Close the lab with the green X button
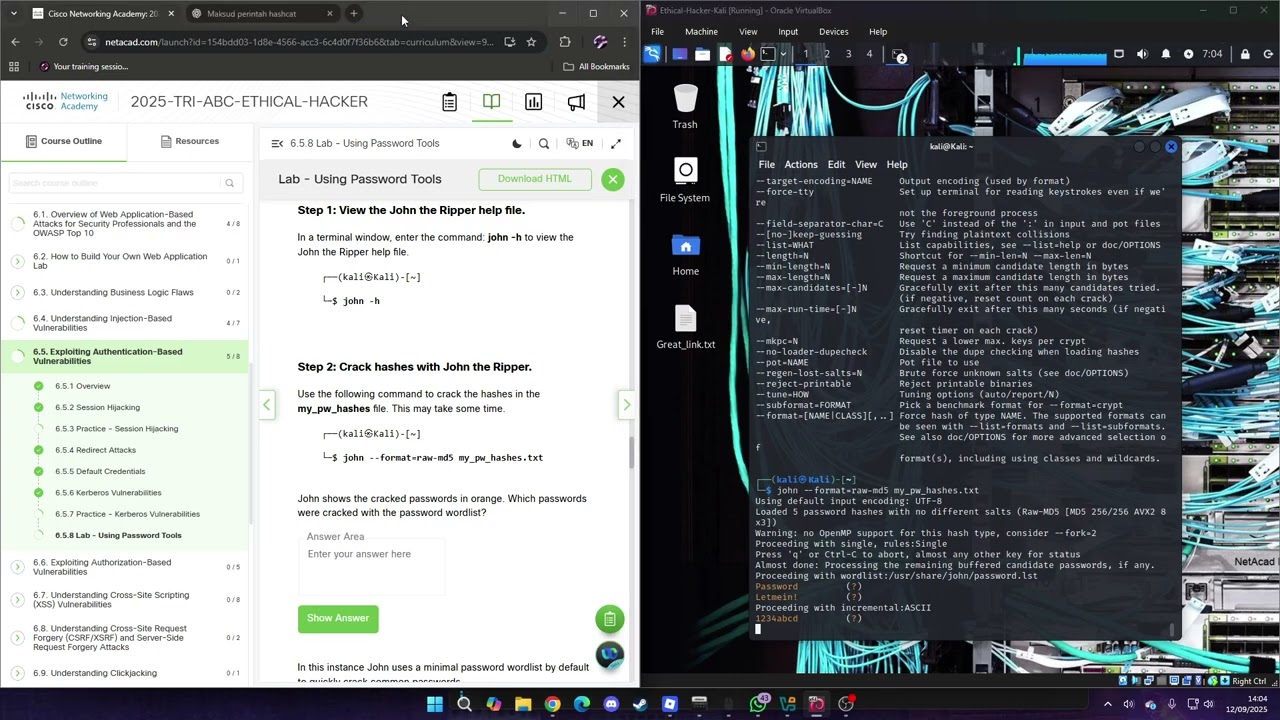Image resolution: width=1280 pixels, height=720 pixels. (x=613, y=179)
